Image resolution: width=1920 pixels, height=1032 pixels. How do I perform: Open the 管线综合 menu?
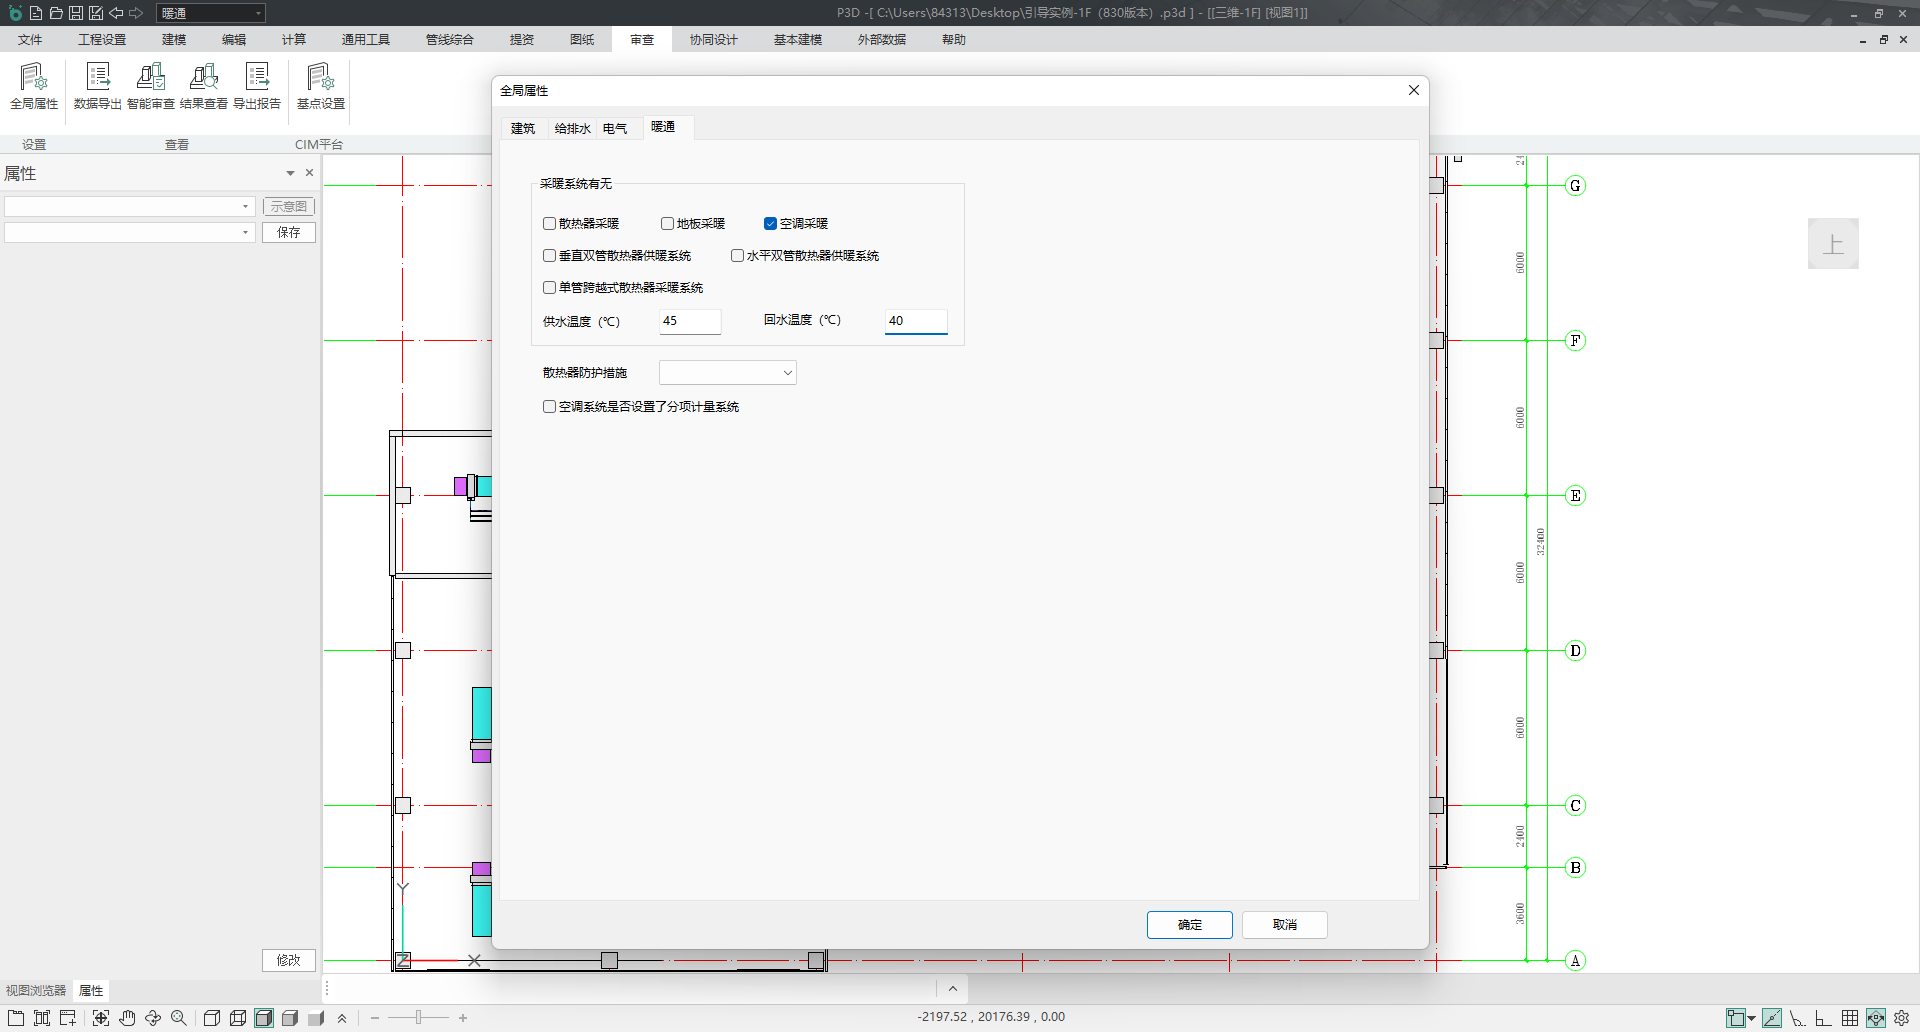point(449,40)
